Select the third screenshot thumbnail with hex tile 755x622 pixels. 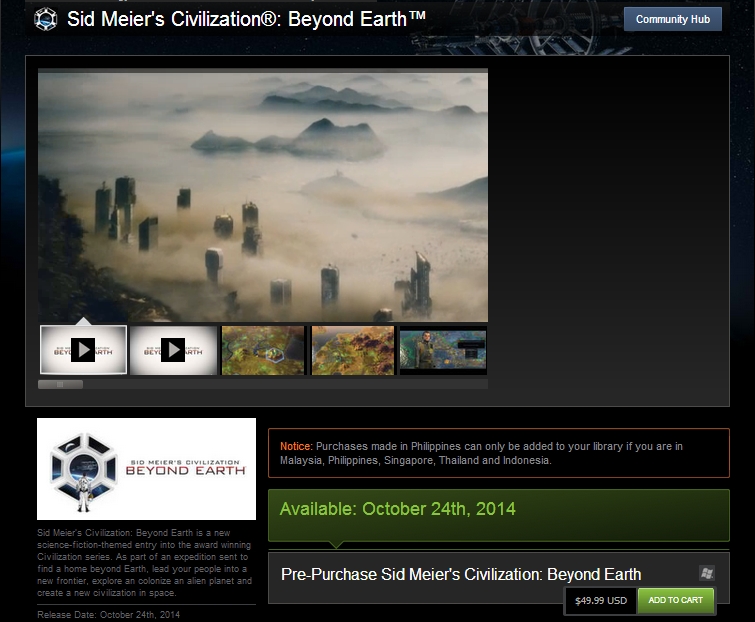(263, 350)
